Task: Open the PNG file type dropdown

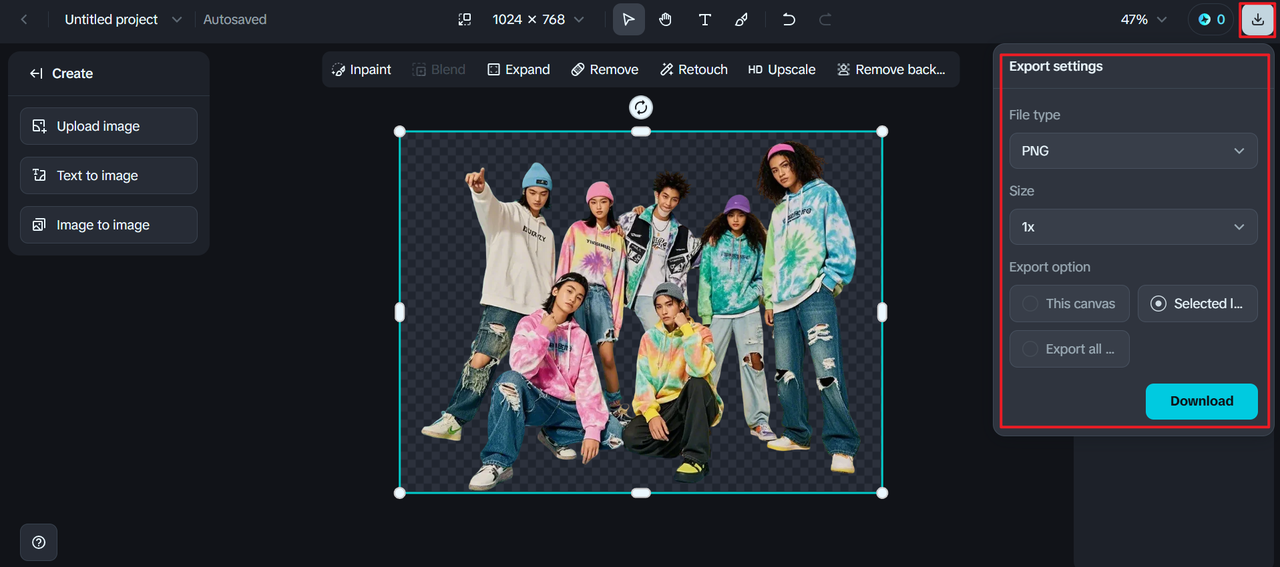Action: tap(1133, 151)
